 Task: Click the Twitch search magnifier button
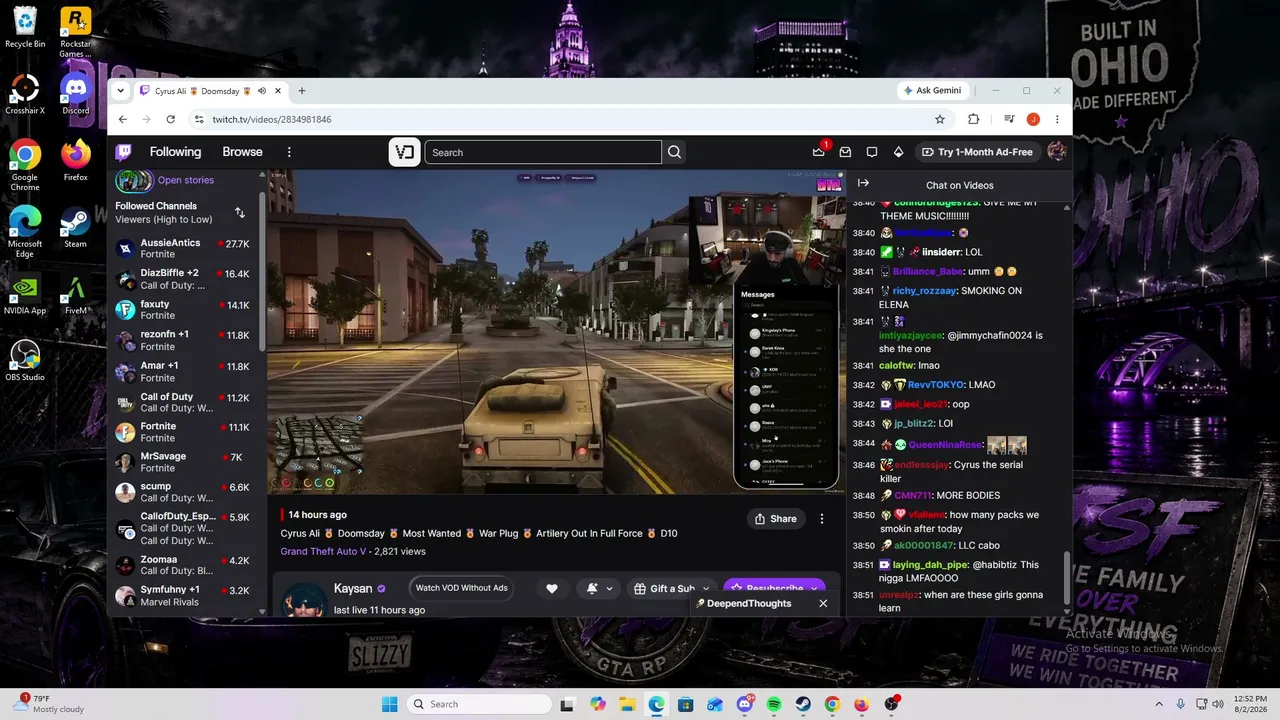(x=675, y=152)
